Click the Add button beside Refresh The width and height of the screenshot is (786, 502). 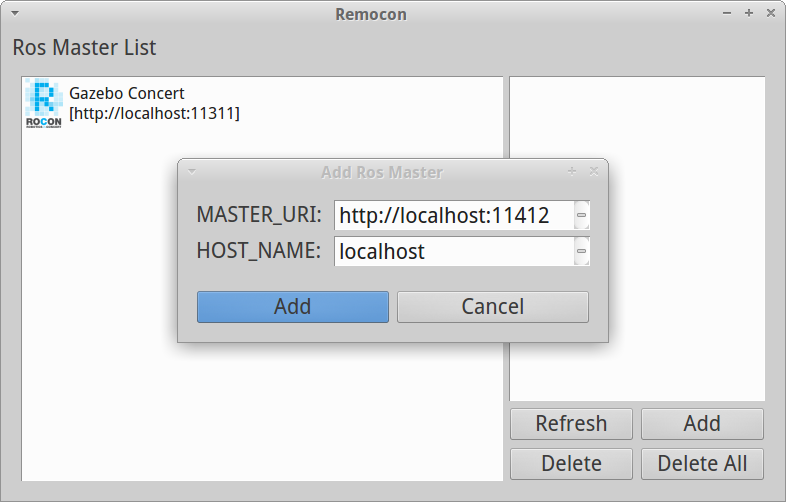coord(702,423)
